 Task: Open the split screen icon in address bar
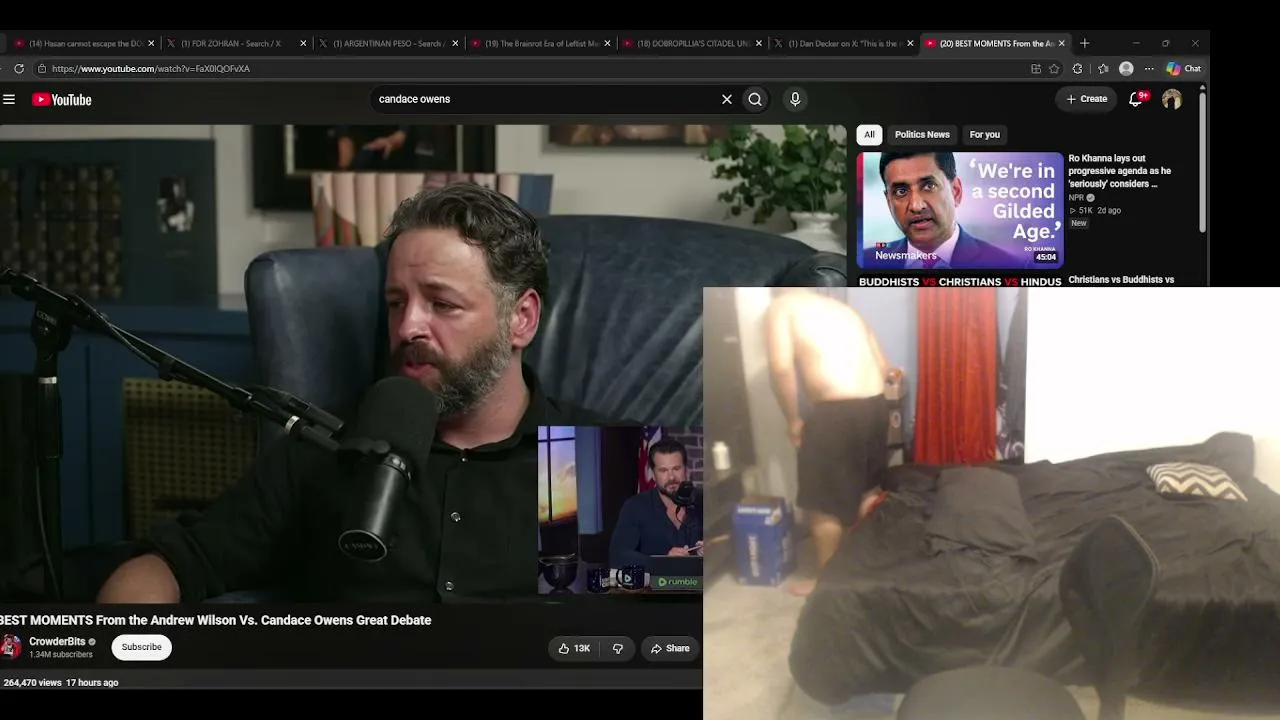tap(1036, 69)
